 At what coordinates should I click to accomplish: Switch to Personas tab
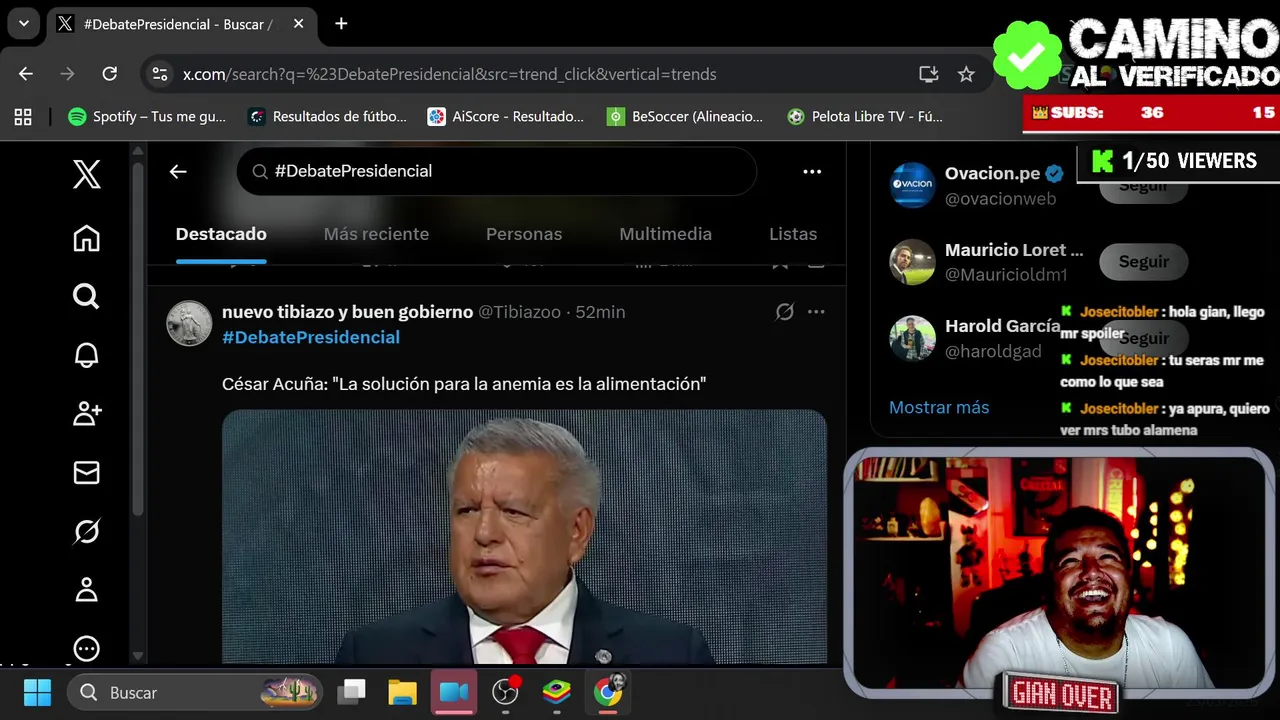[524, 234]
